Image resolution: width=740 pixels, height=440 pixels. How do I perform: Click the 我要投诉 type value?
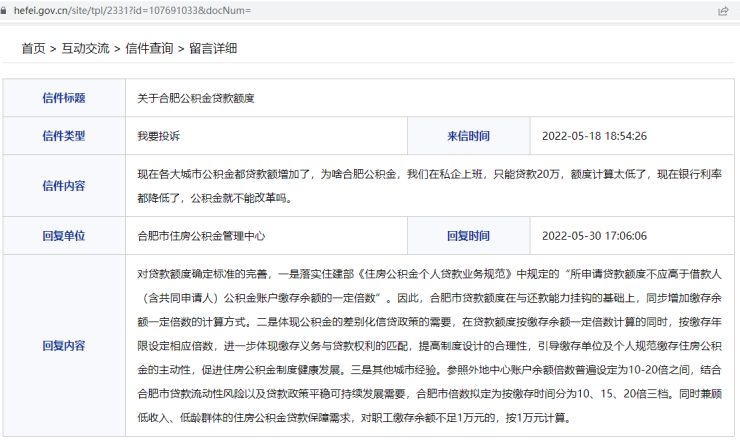click(x=159, y=136)
